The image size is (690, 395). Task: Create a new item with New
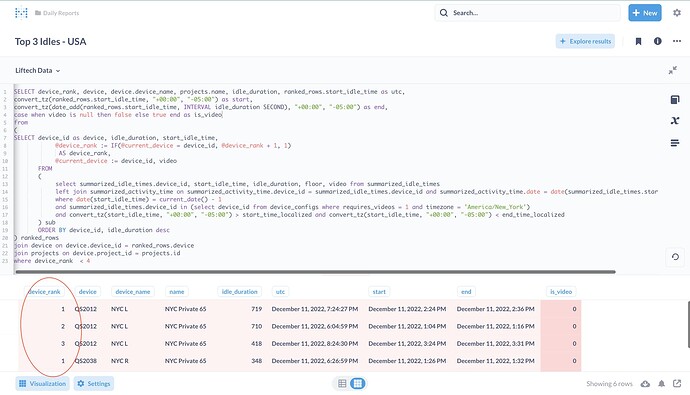click(x=645, y=13)
